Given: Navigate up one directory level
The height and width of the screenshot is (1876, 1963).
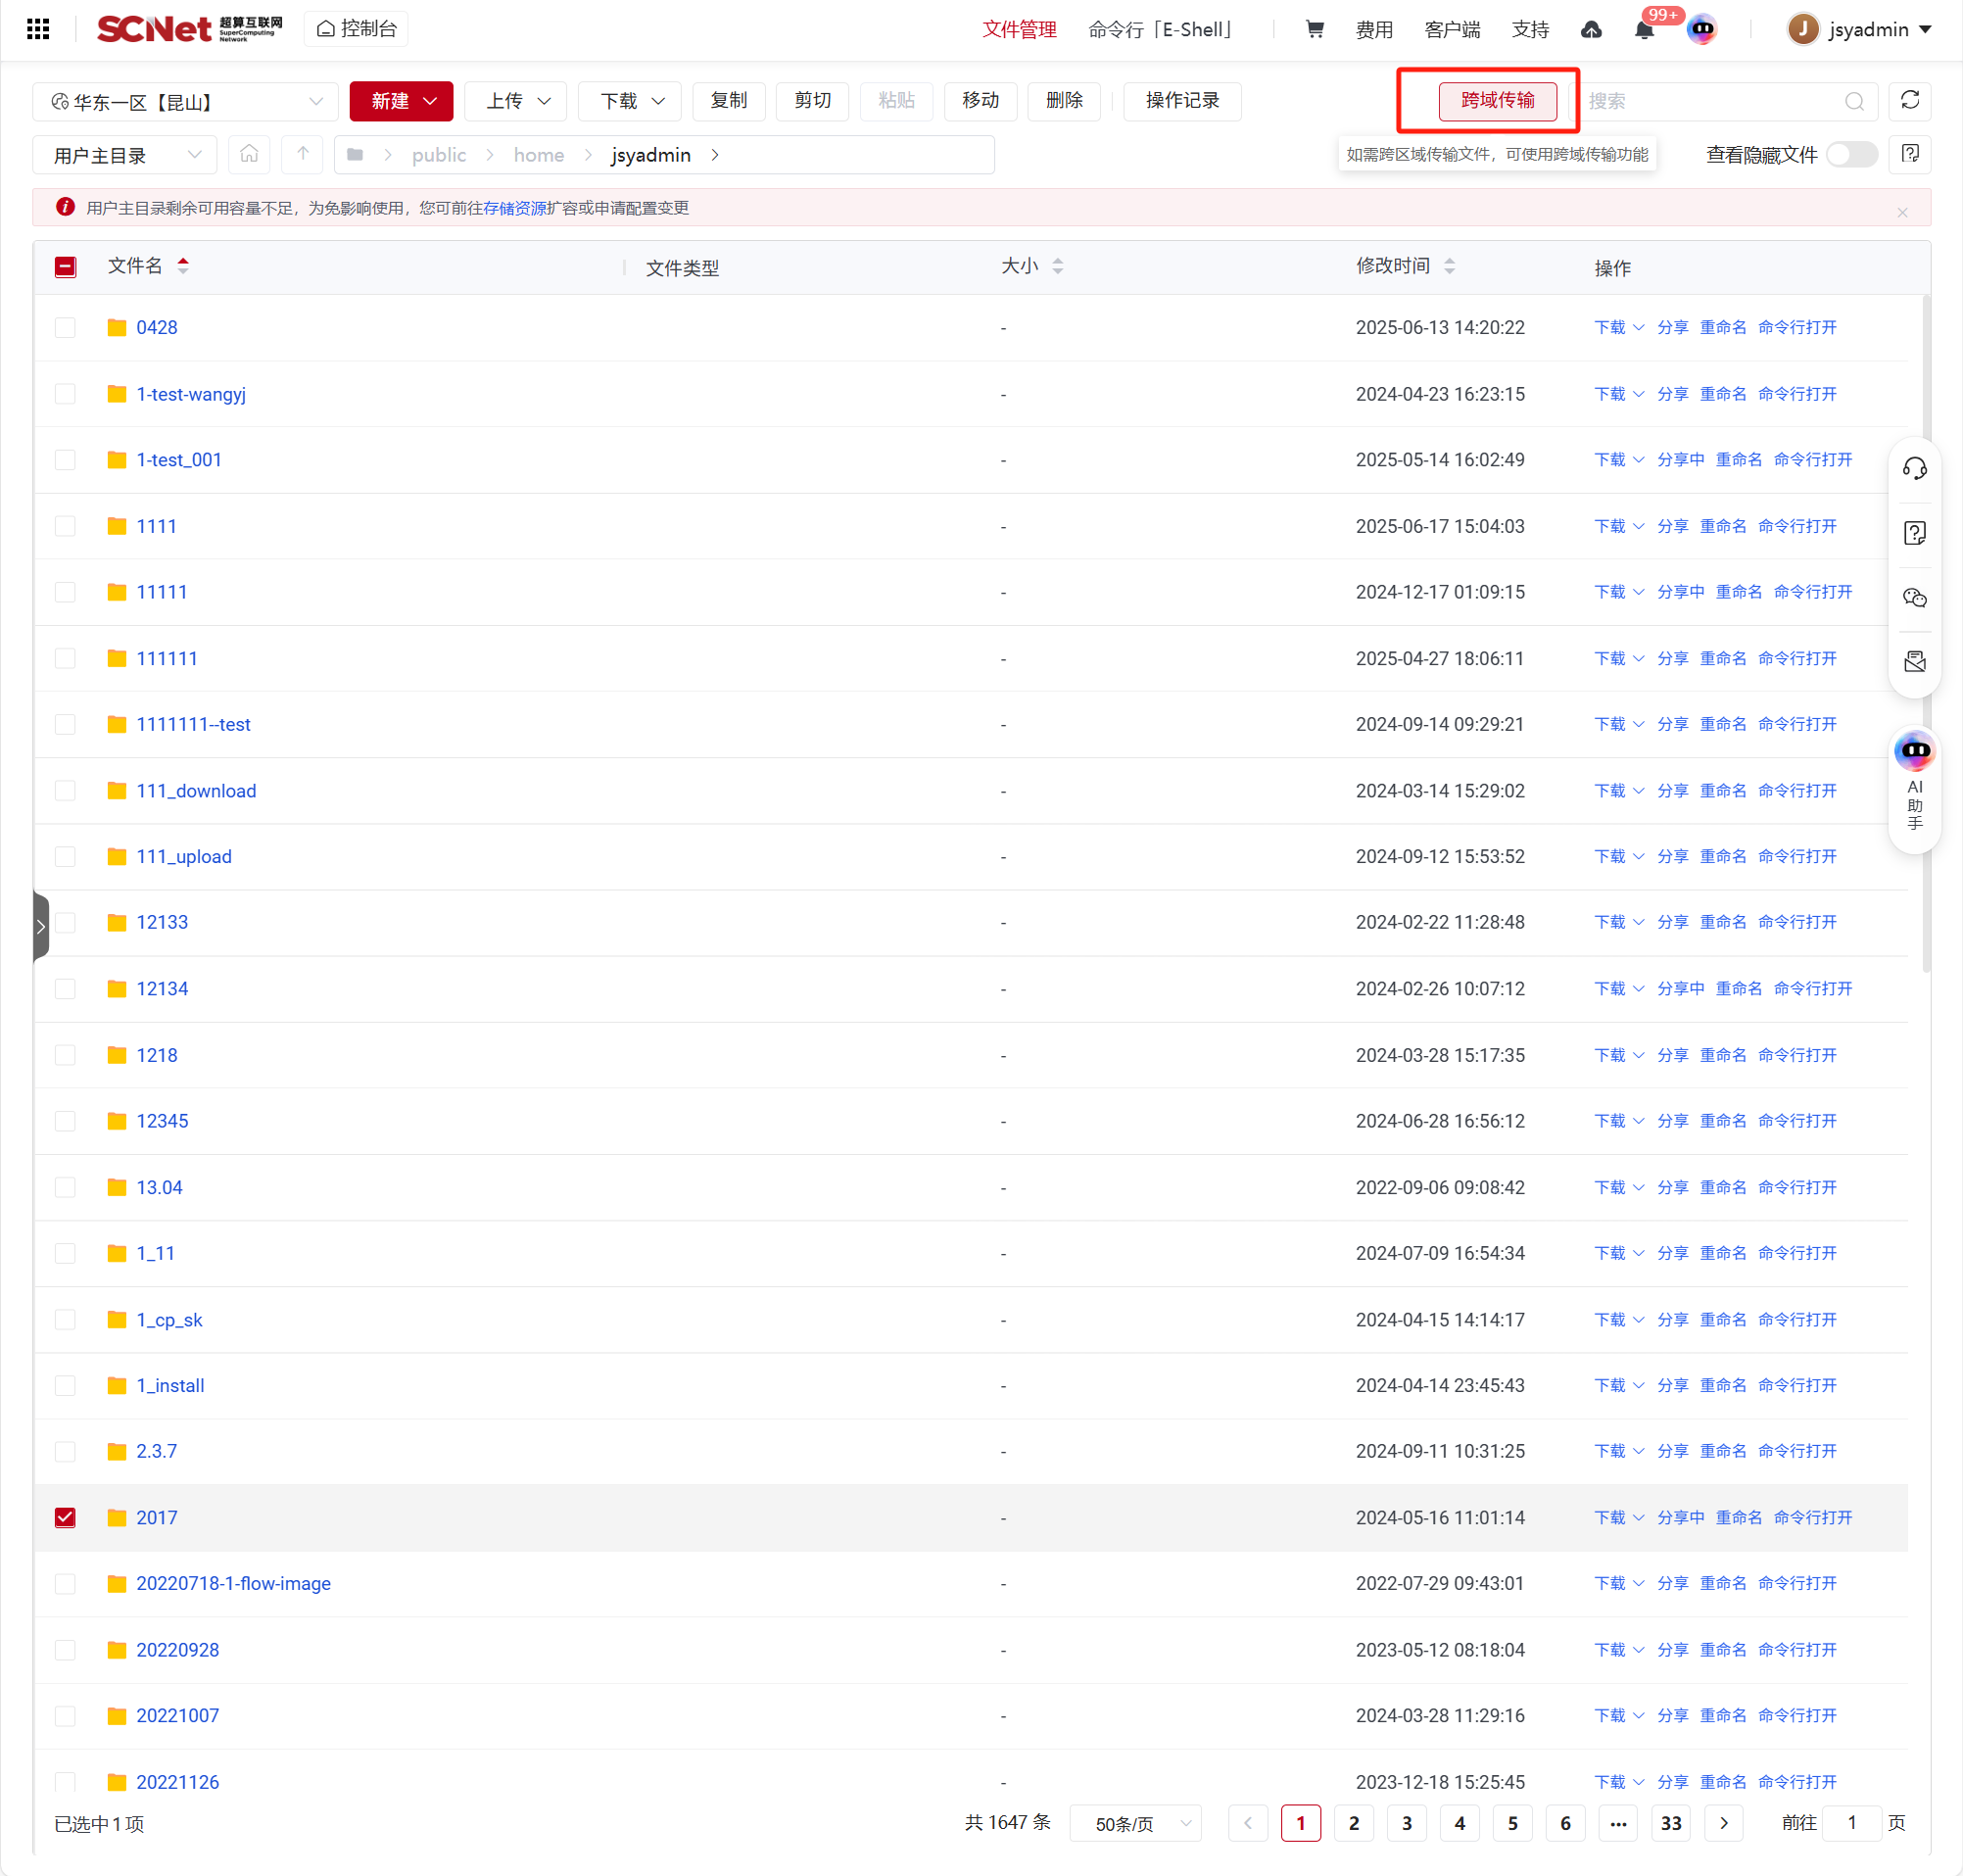Looking at the screenshot, I should click(x=302, y=155).
